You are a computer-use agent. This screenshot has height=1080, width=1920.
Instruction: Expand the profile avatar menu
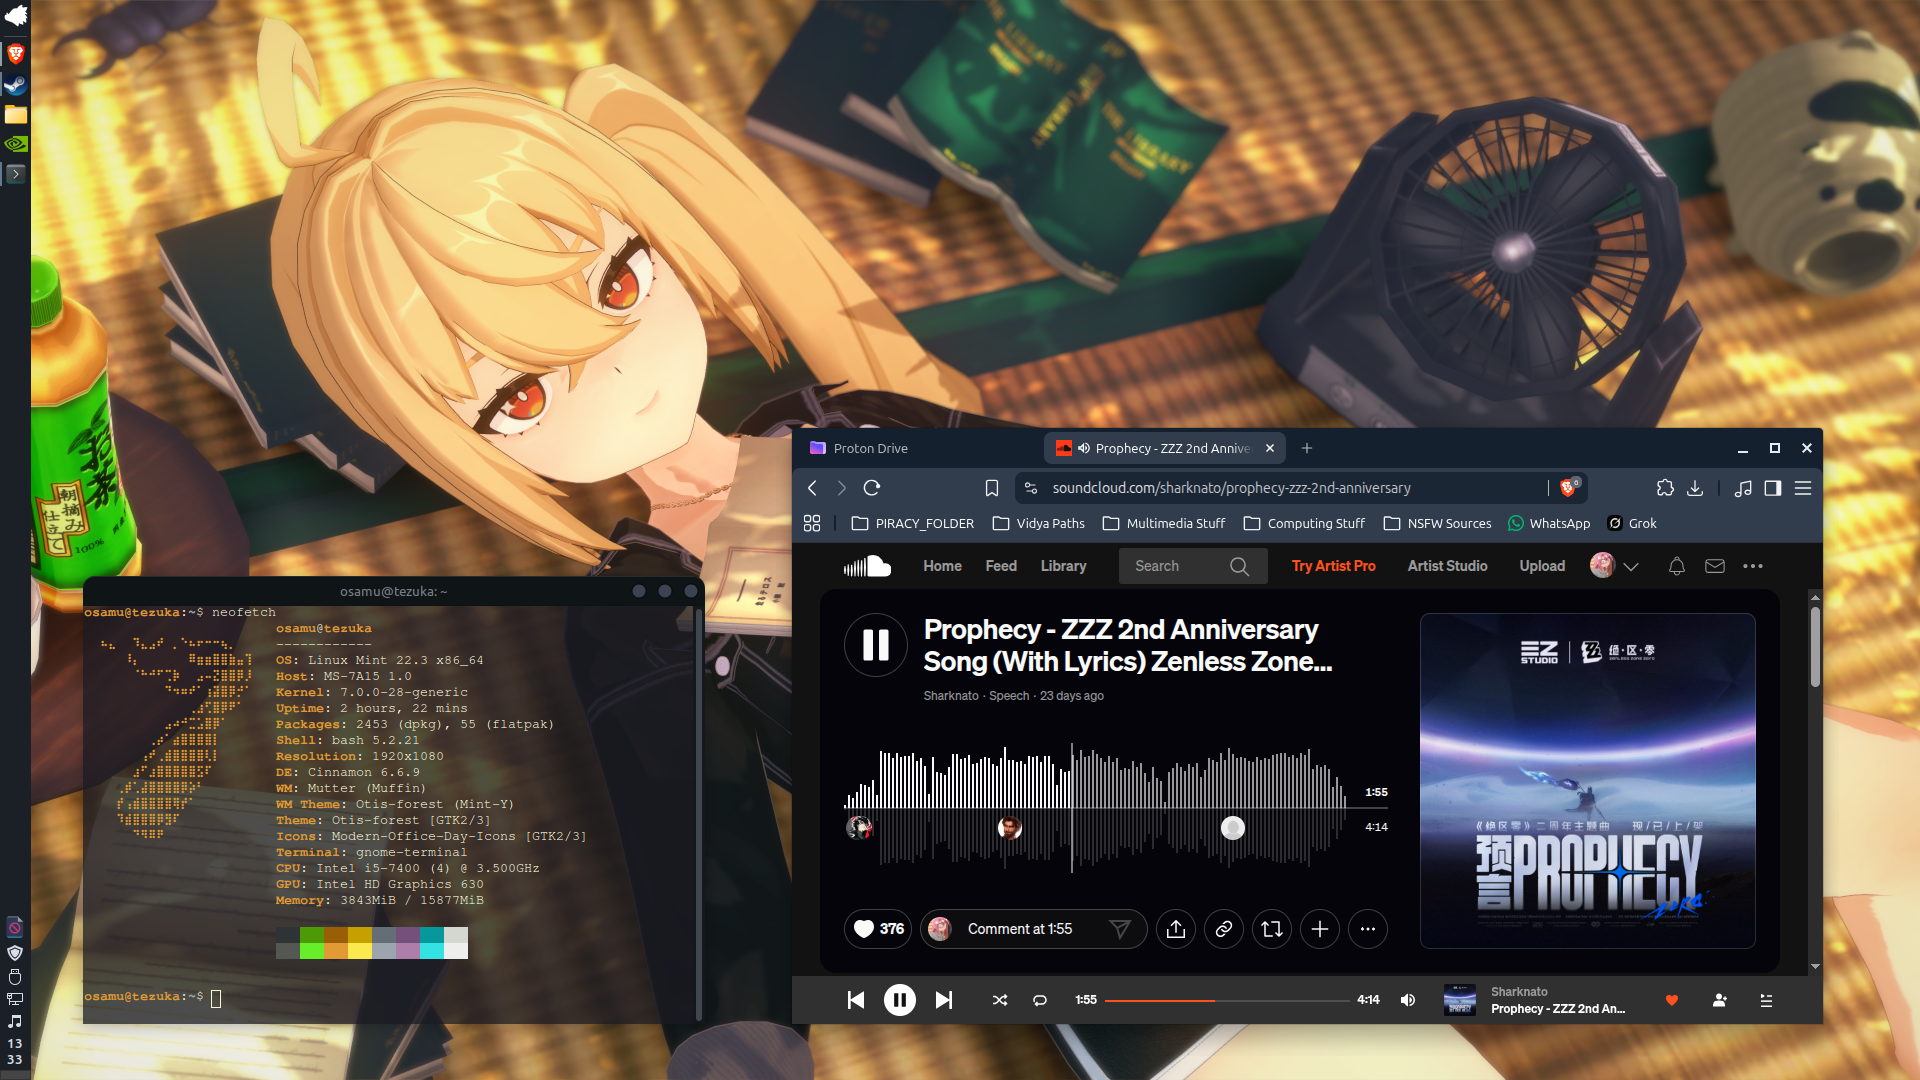point(1615,566)
